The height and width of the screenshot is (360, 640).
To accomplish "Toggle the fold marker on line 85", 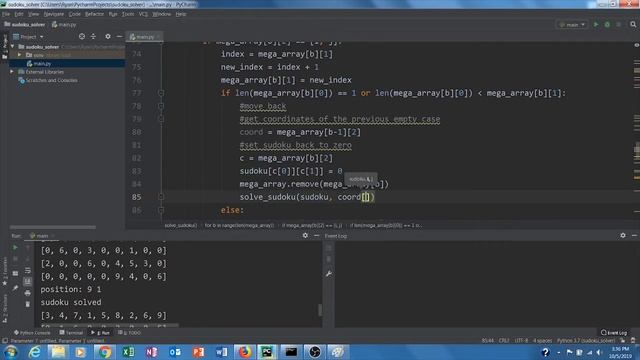I will (161, 197).
